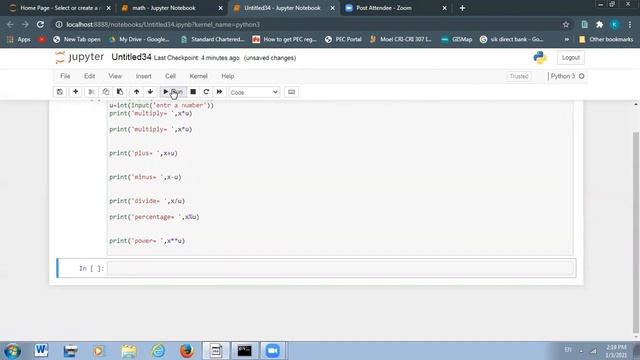The height and width of the screenshot is (360, 640).
Task: Open the cell type Code dropdown
Action: pos(254,92)
